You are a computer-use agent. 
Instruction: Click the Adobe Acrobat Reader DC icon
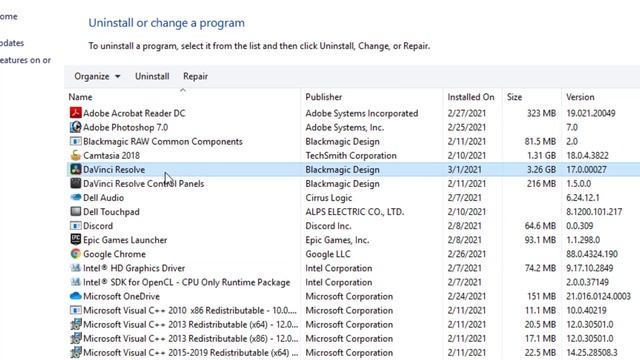pyautogui.click(x=76, y=113)
